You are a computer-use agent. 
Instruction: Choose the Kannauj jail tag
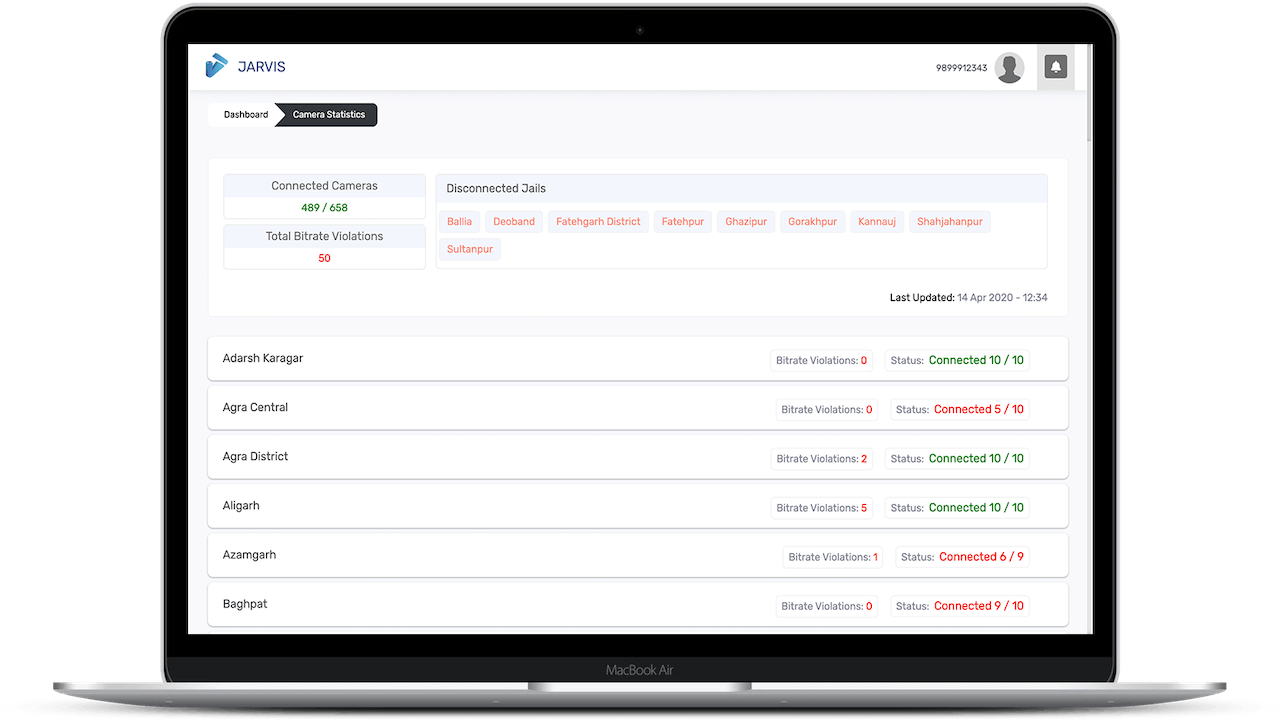[877, 222]
